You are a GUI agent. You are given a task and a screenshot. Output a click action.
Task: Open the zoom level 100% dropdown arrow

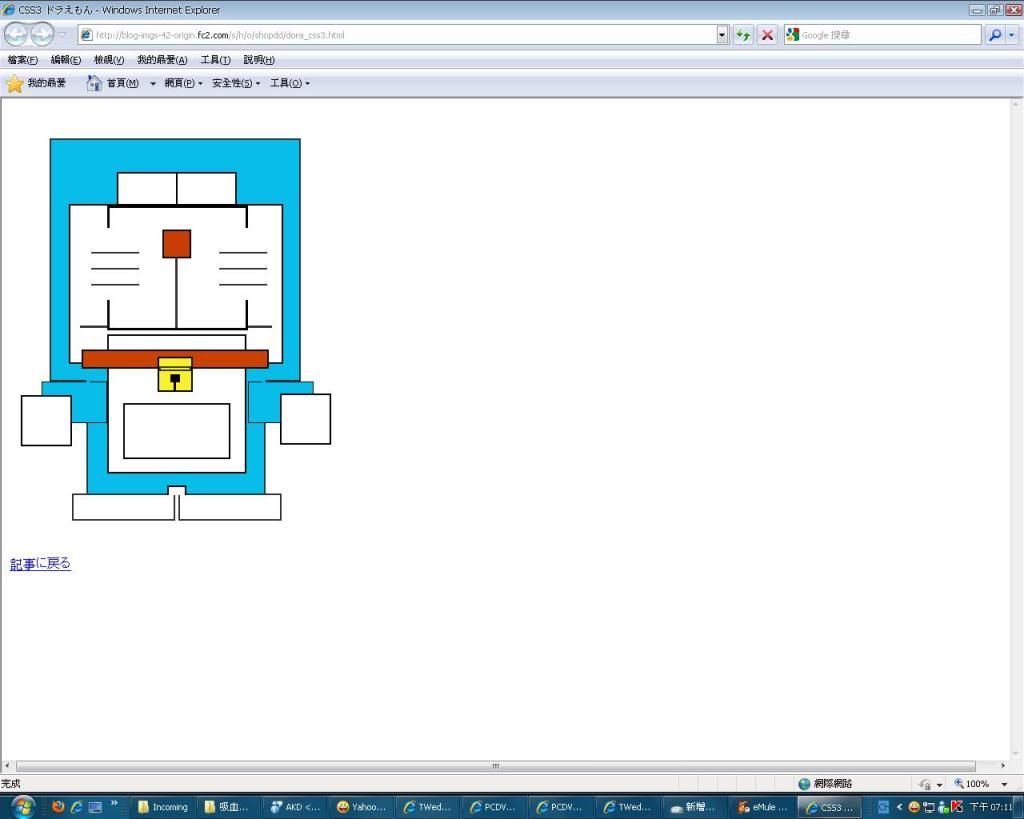tap(1004, 784)
